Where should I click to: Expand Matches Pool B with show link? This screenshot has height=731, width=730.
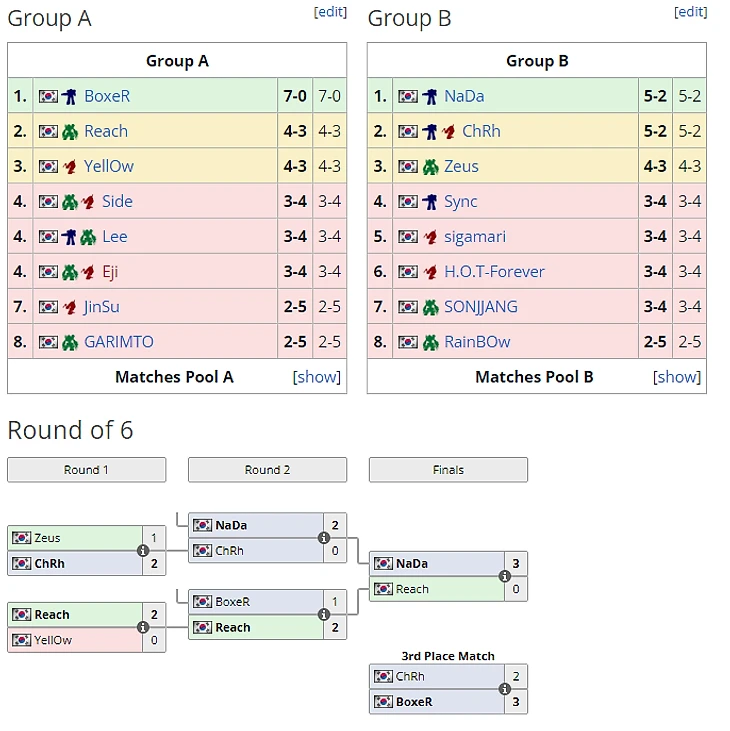click(x=677, y=377)
